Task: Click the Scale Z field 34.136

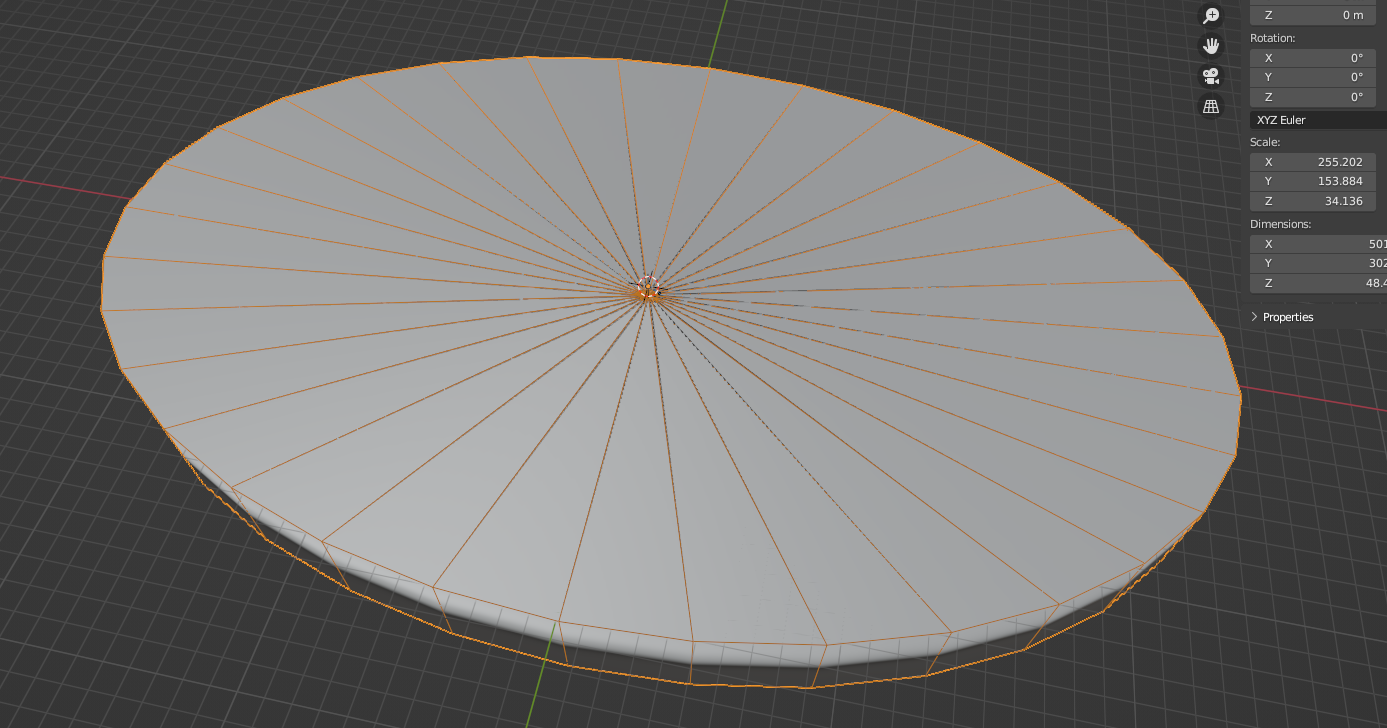Action: pyautogui.click(x=1313, y=201)
